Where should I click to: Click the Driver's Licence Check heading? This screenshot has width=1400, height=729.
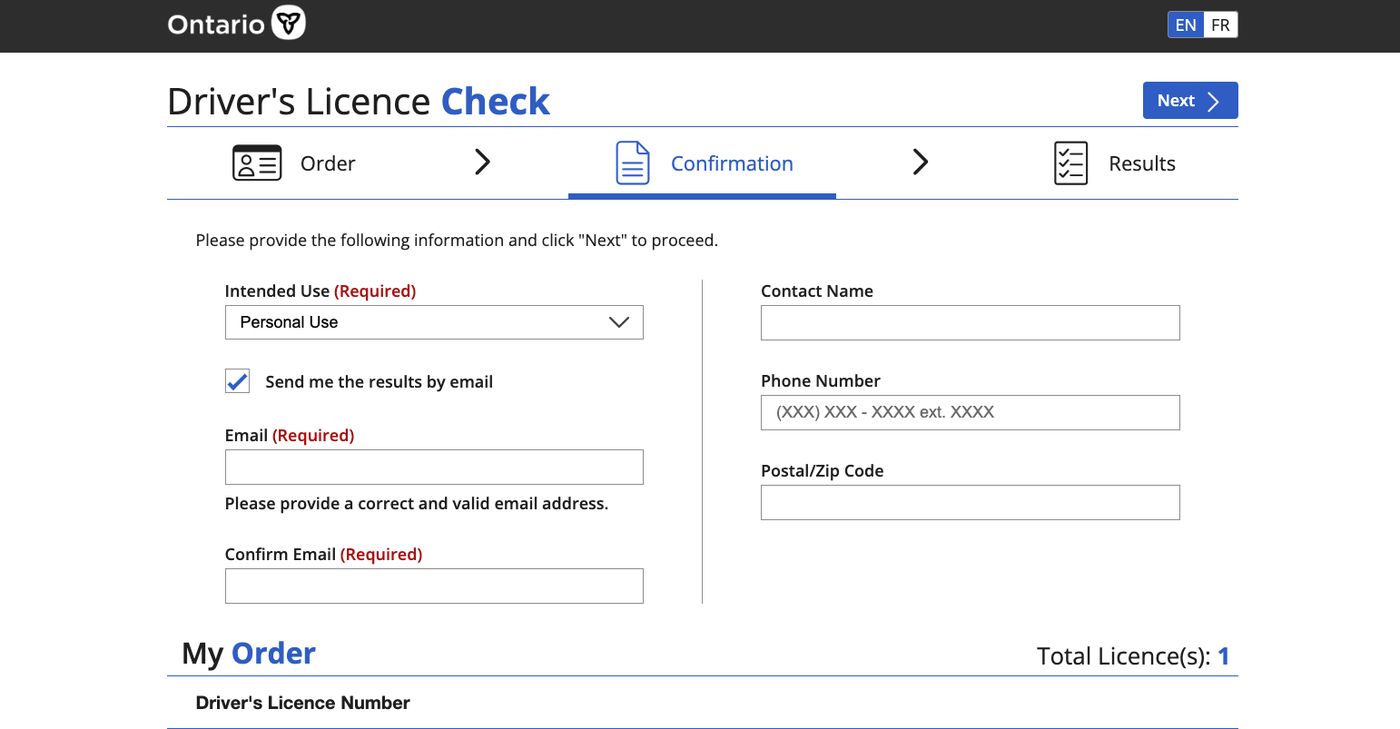358,101
